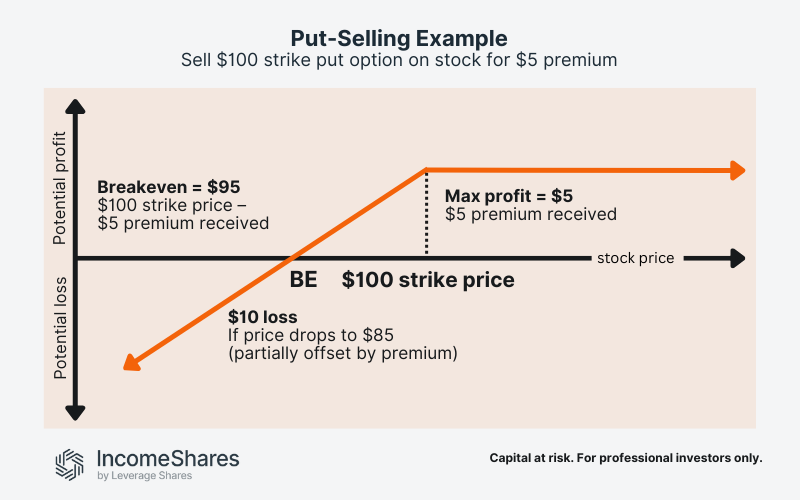Click the orange arrowhead pointing down-left
The height and width of the screenshot is (500, 800).
click(129, 362)
